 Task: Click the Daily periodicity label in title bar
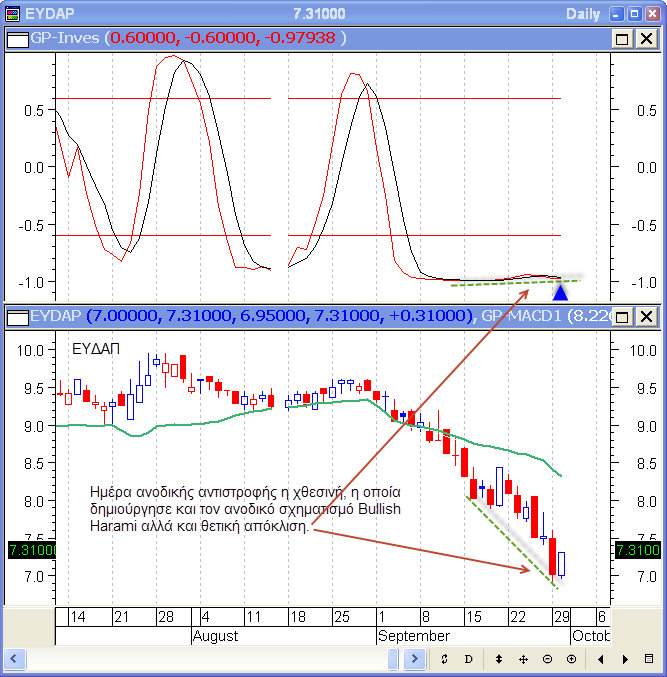584,14
